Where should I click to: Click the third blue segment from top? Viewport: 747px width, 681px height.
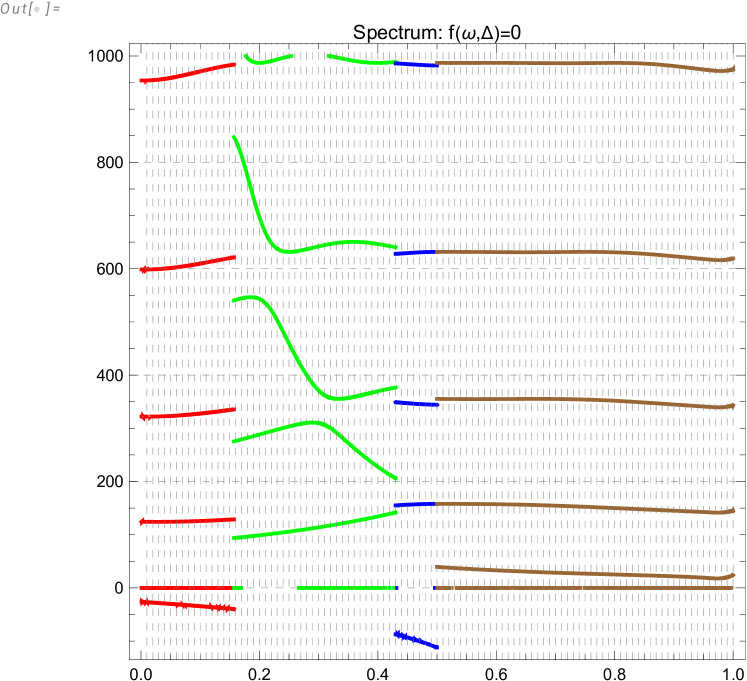tap(416, 403)
